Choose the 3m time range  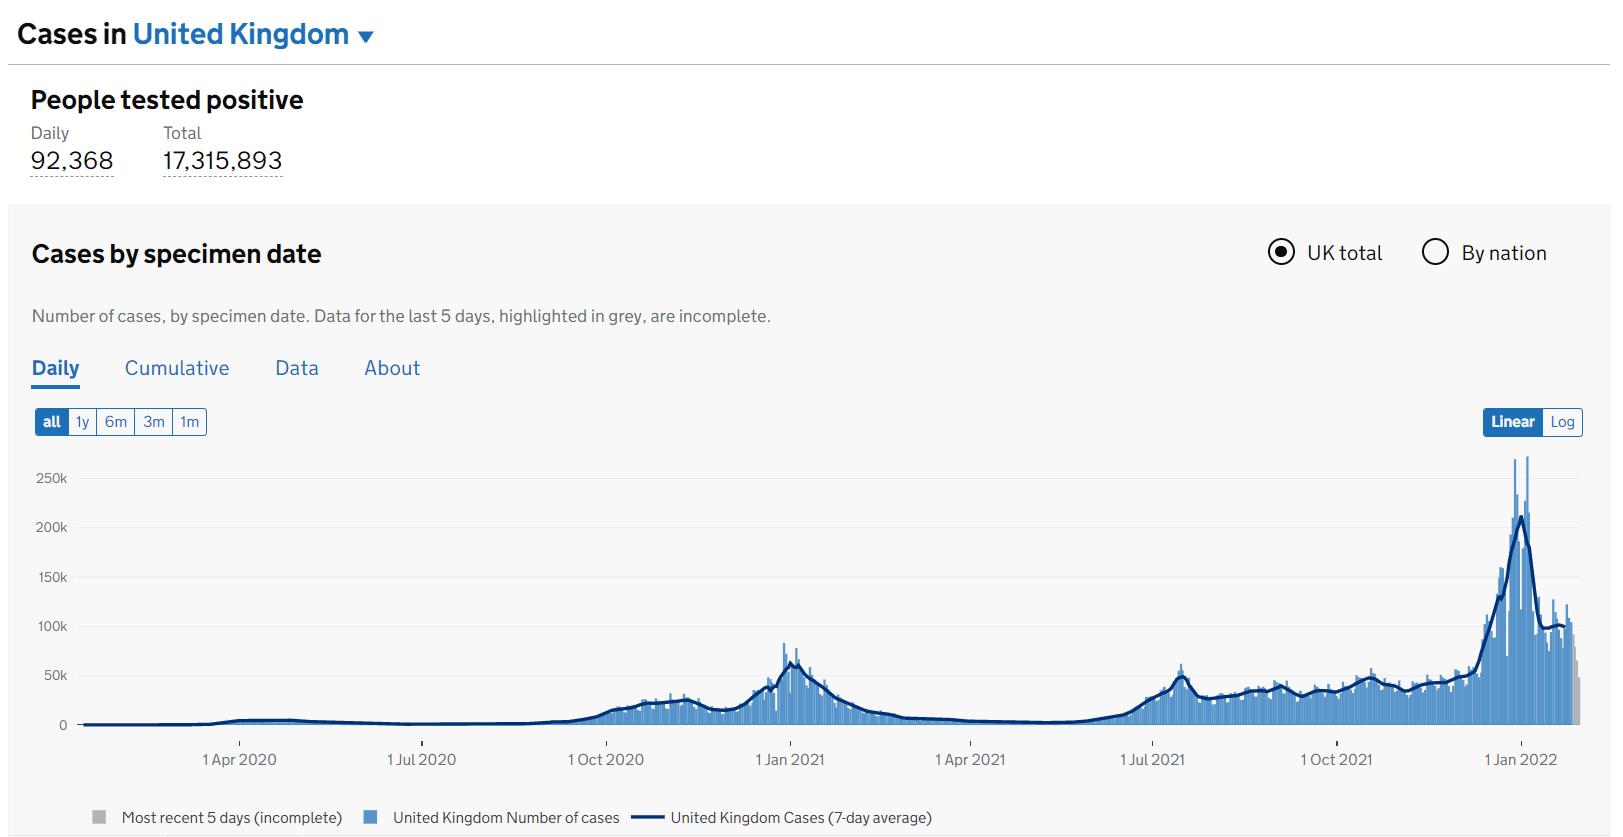(x=154, y=422)
